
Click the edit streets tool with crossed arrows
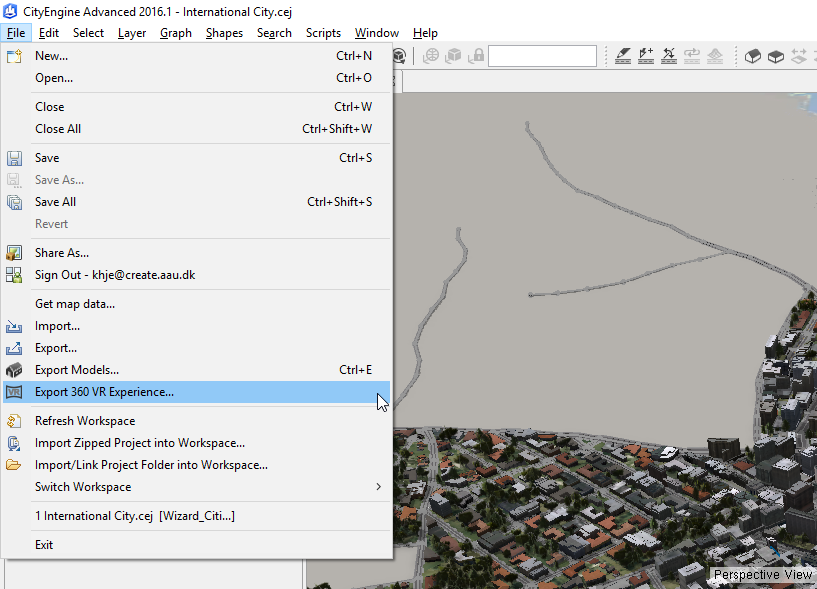669,56
